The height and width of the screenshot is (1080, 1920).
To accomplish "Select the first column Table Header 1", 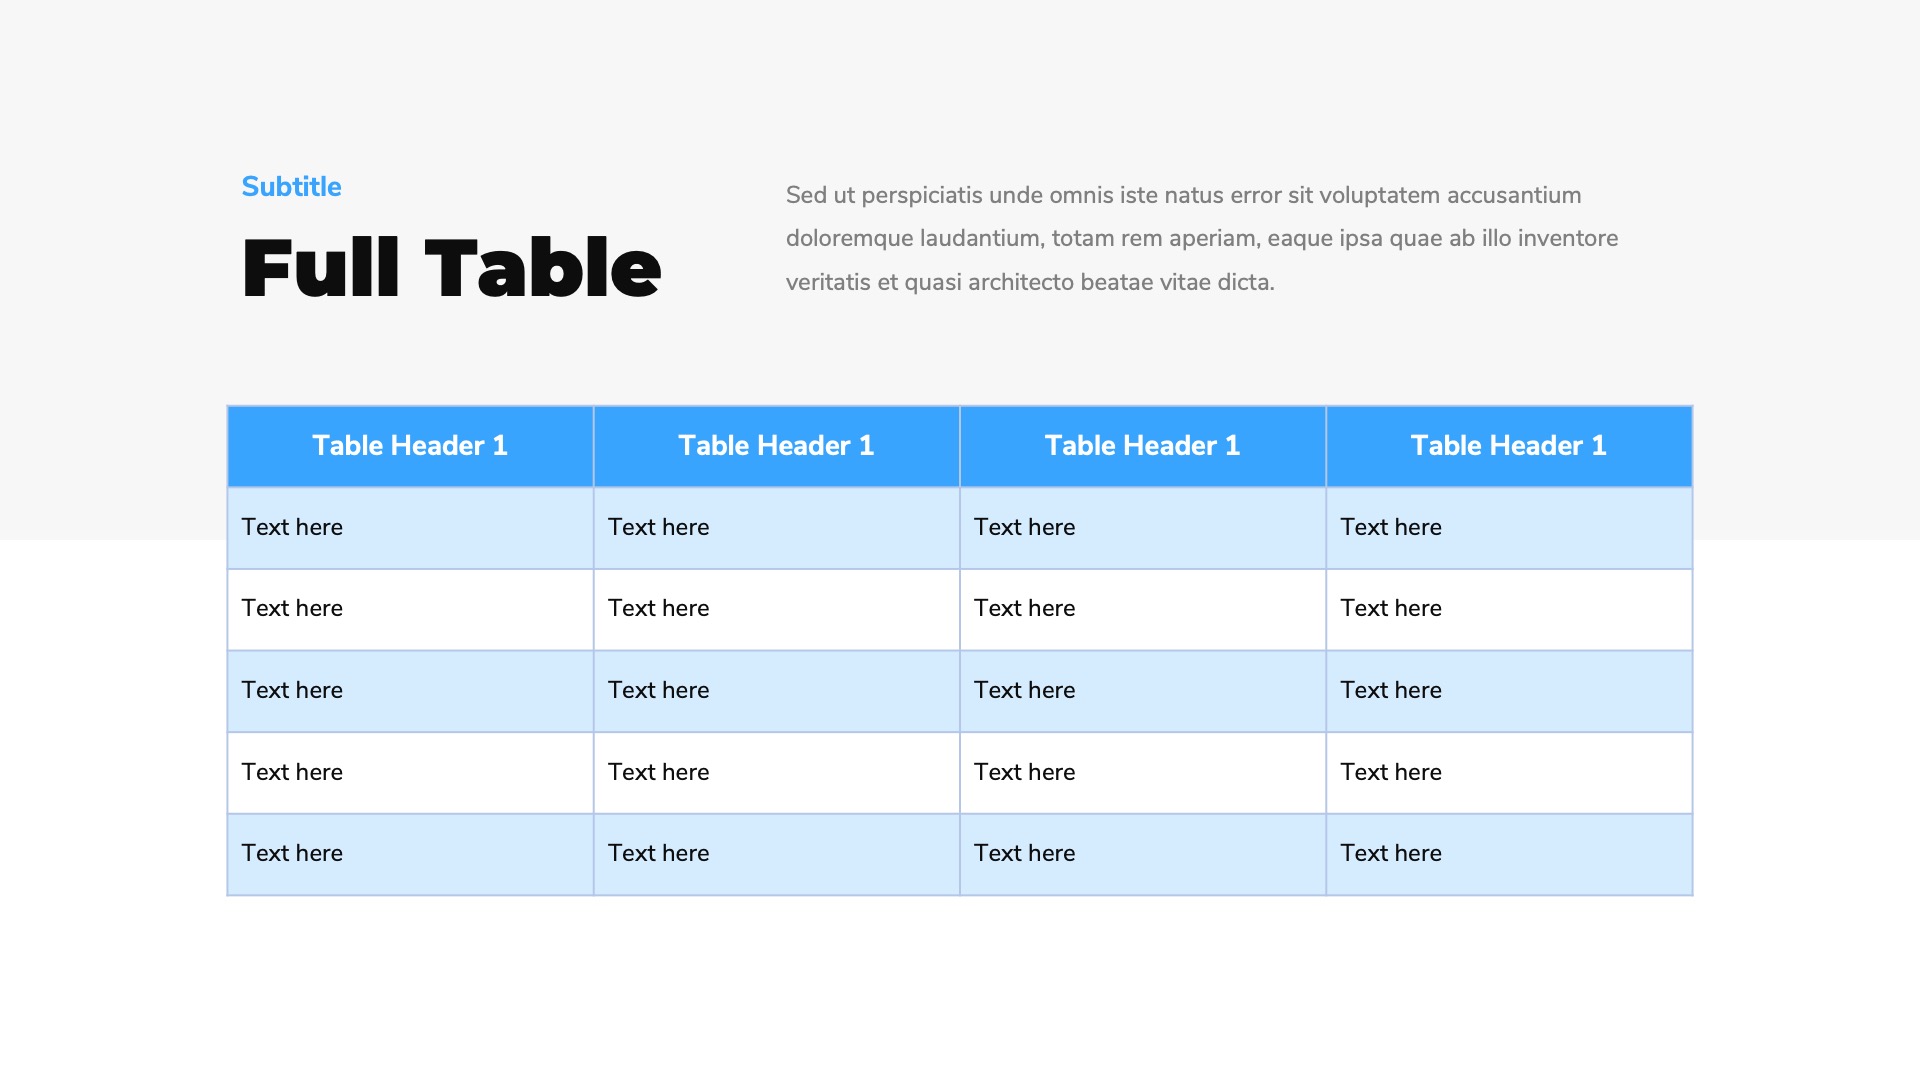I will 410,446.
